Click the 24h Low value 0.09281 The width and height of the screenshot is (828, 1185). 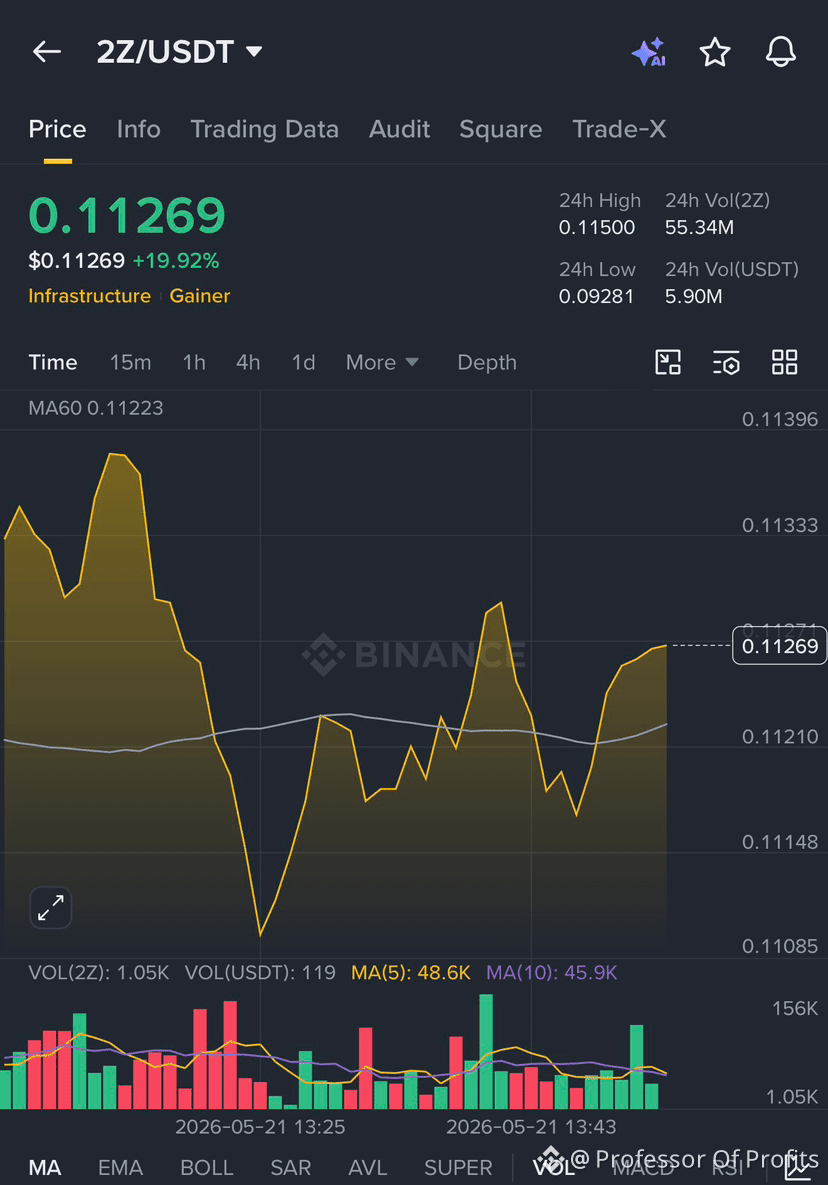[596, 296]
